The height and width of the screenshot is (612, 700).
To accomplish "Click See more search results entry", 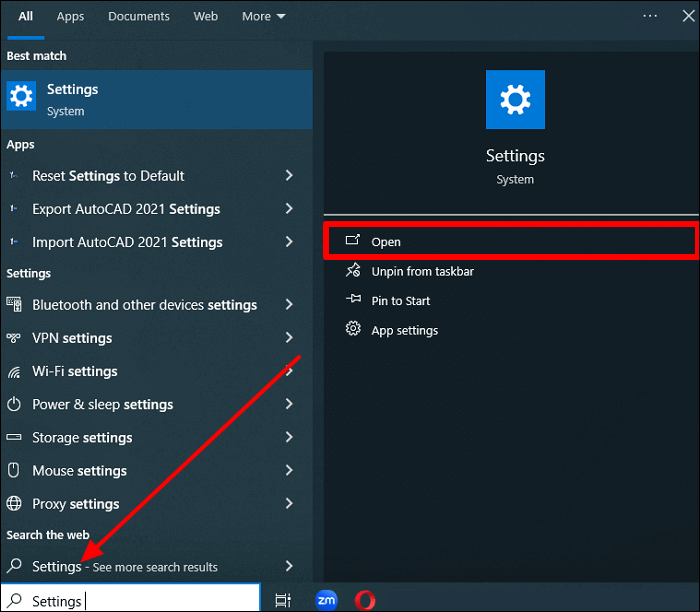I will click(x=157, y=566).
